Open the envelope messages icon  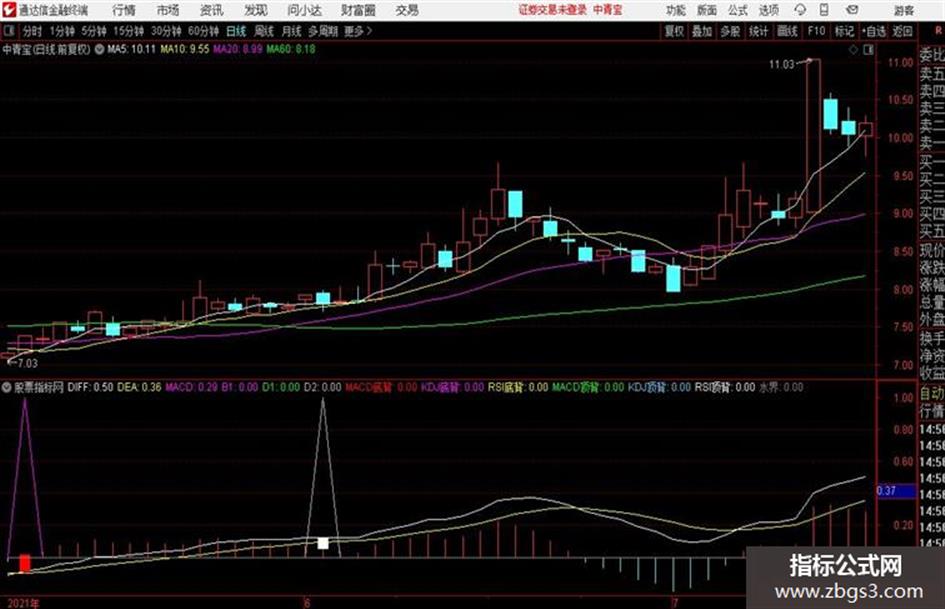(x=852, y=10)
